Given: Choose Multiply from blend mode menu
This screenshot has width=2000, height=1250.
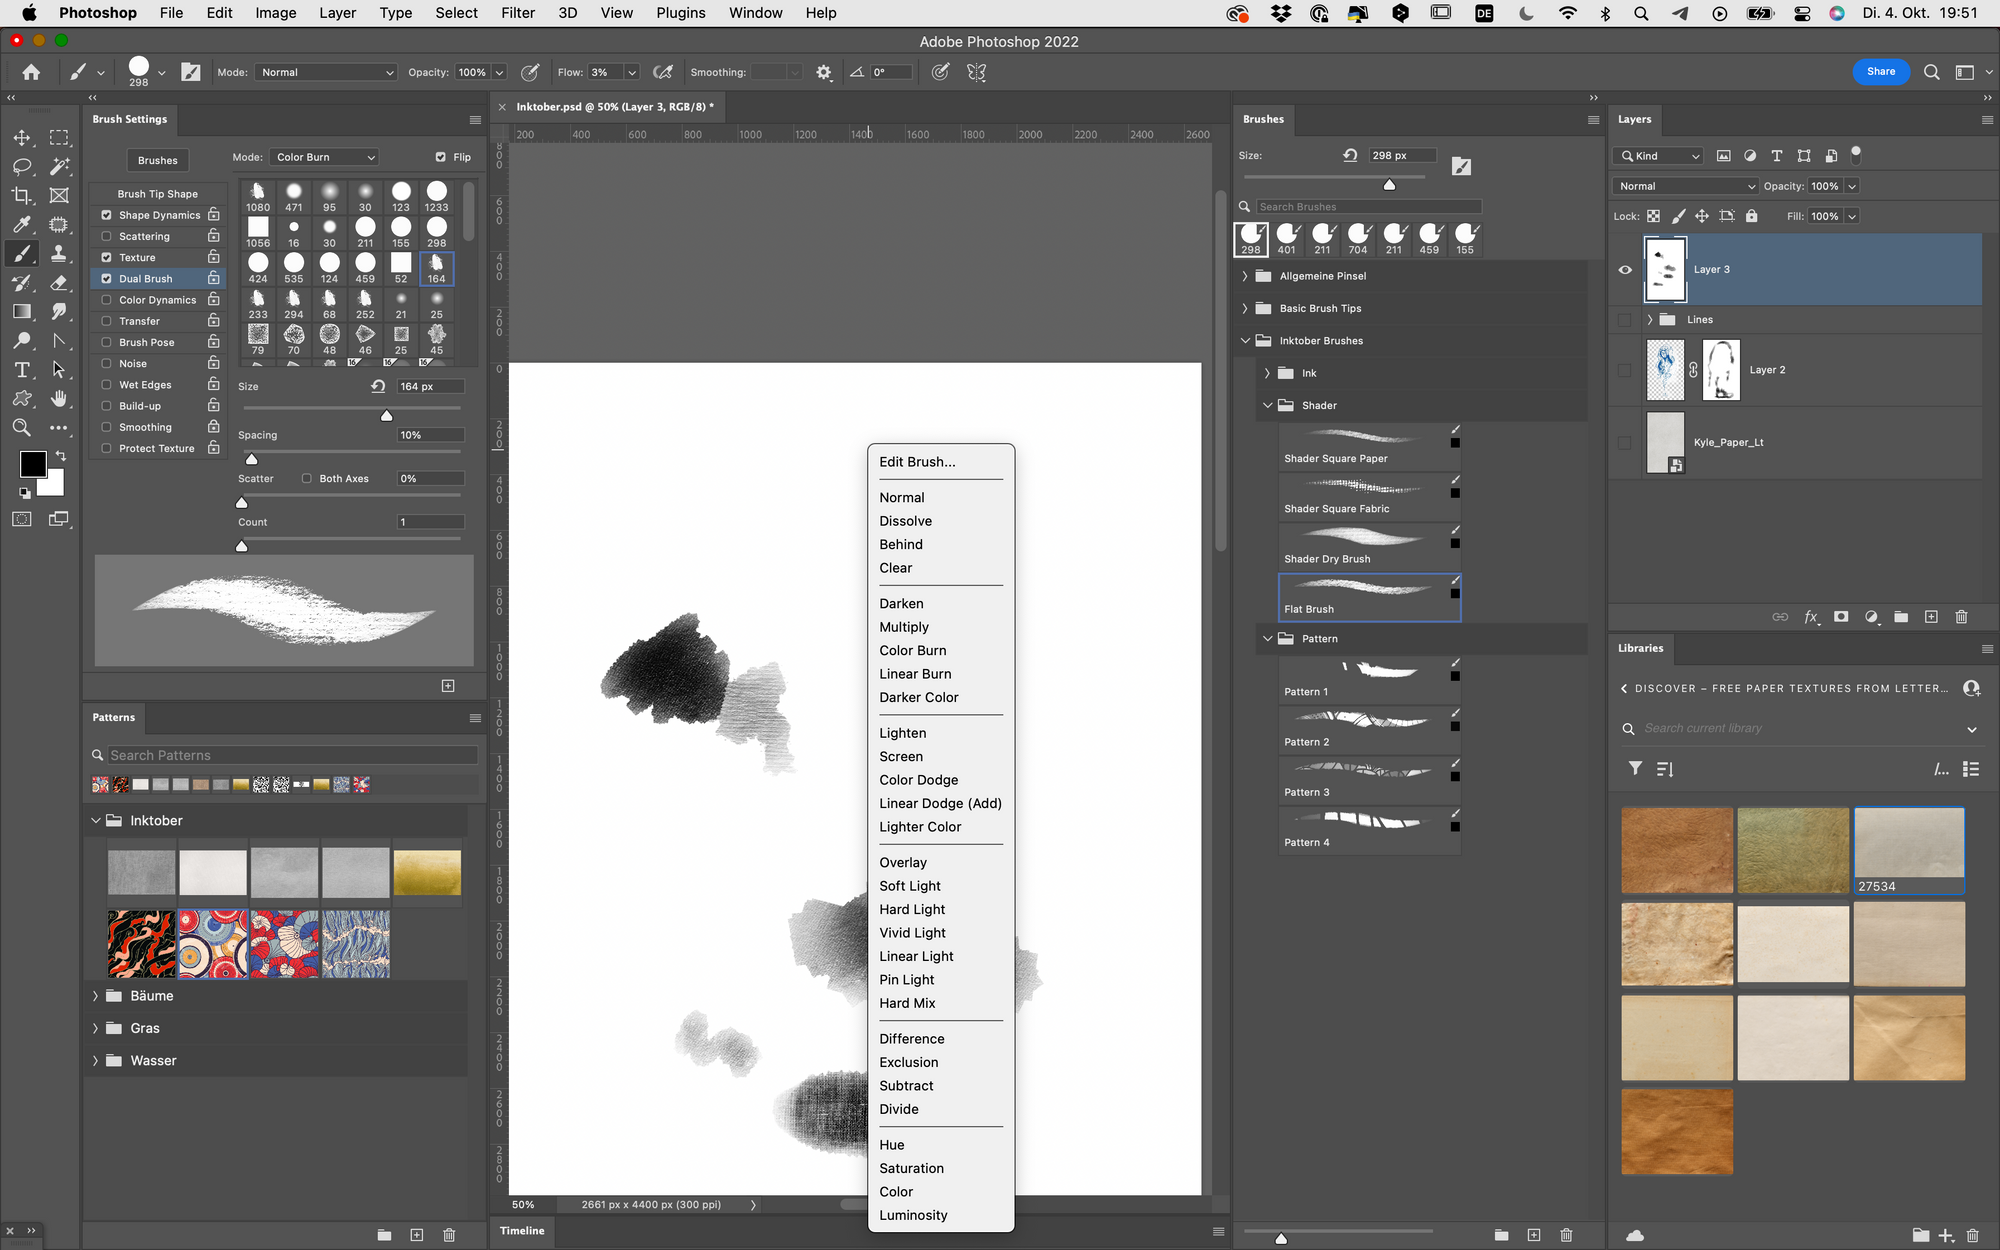Looking at the screenshot, I should pos(904,627).
